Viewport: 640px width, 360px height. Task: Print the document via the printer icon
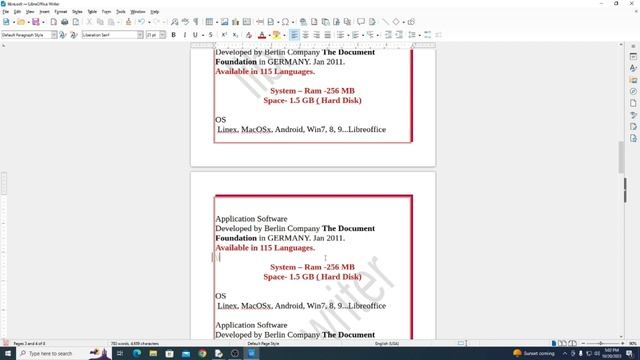click(64, 22)
